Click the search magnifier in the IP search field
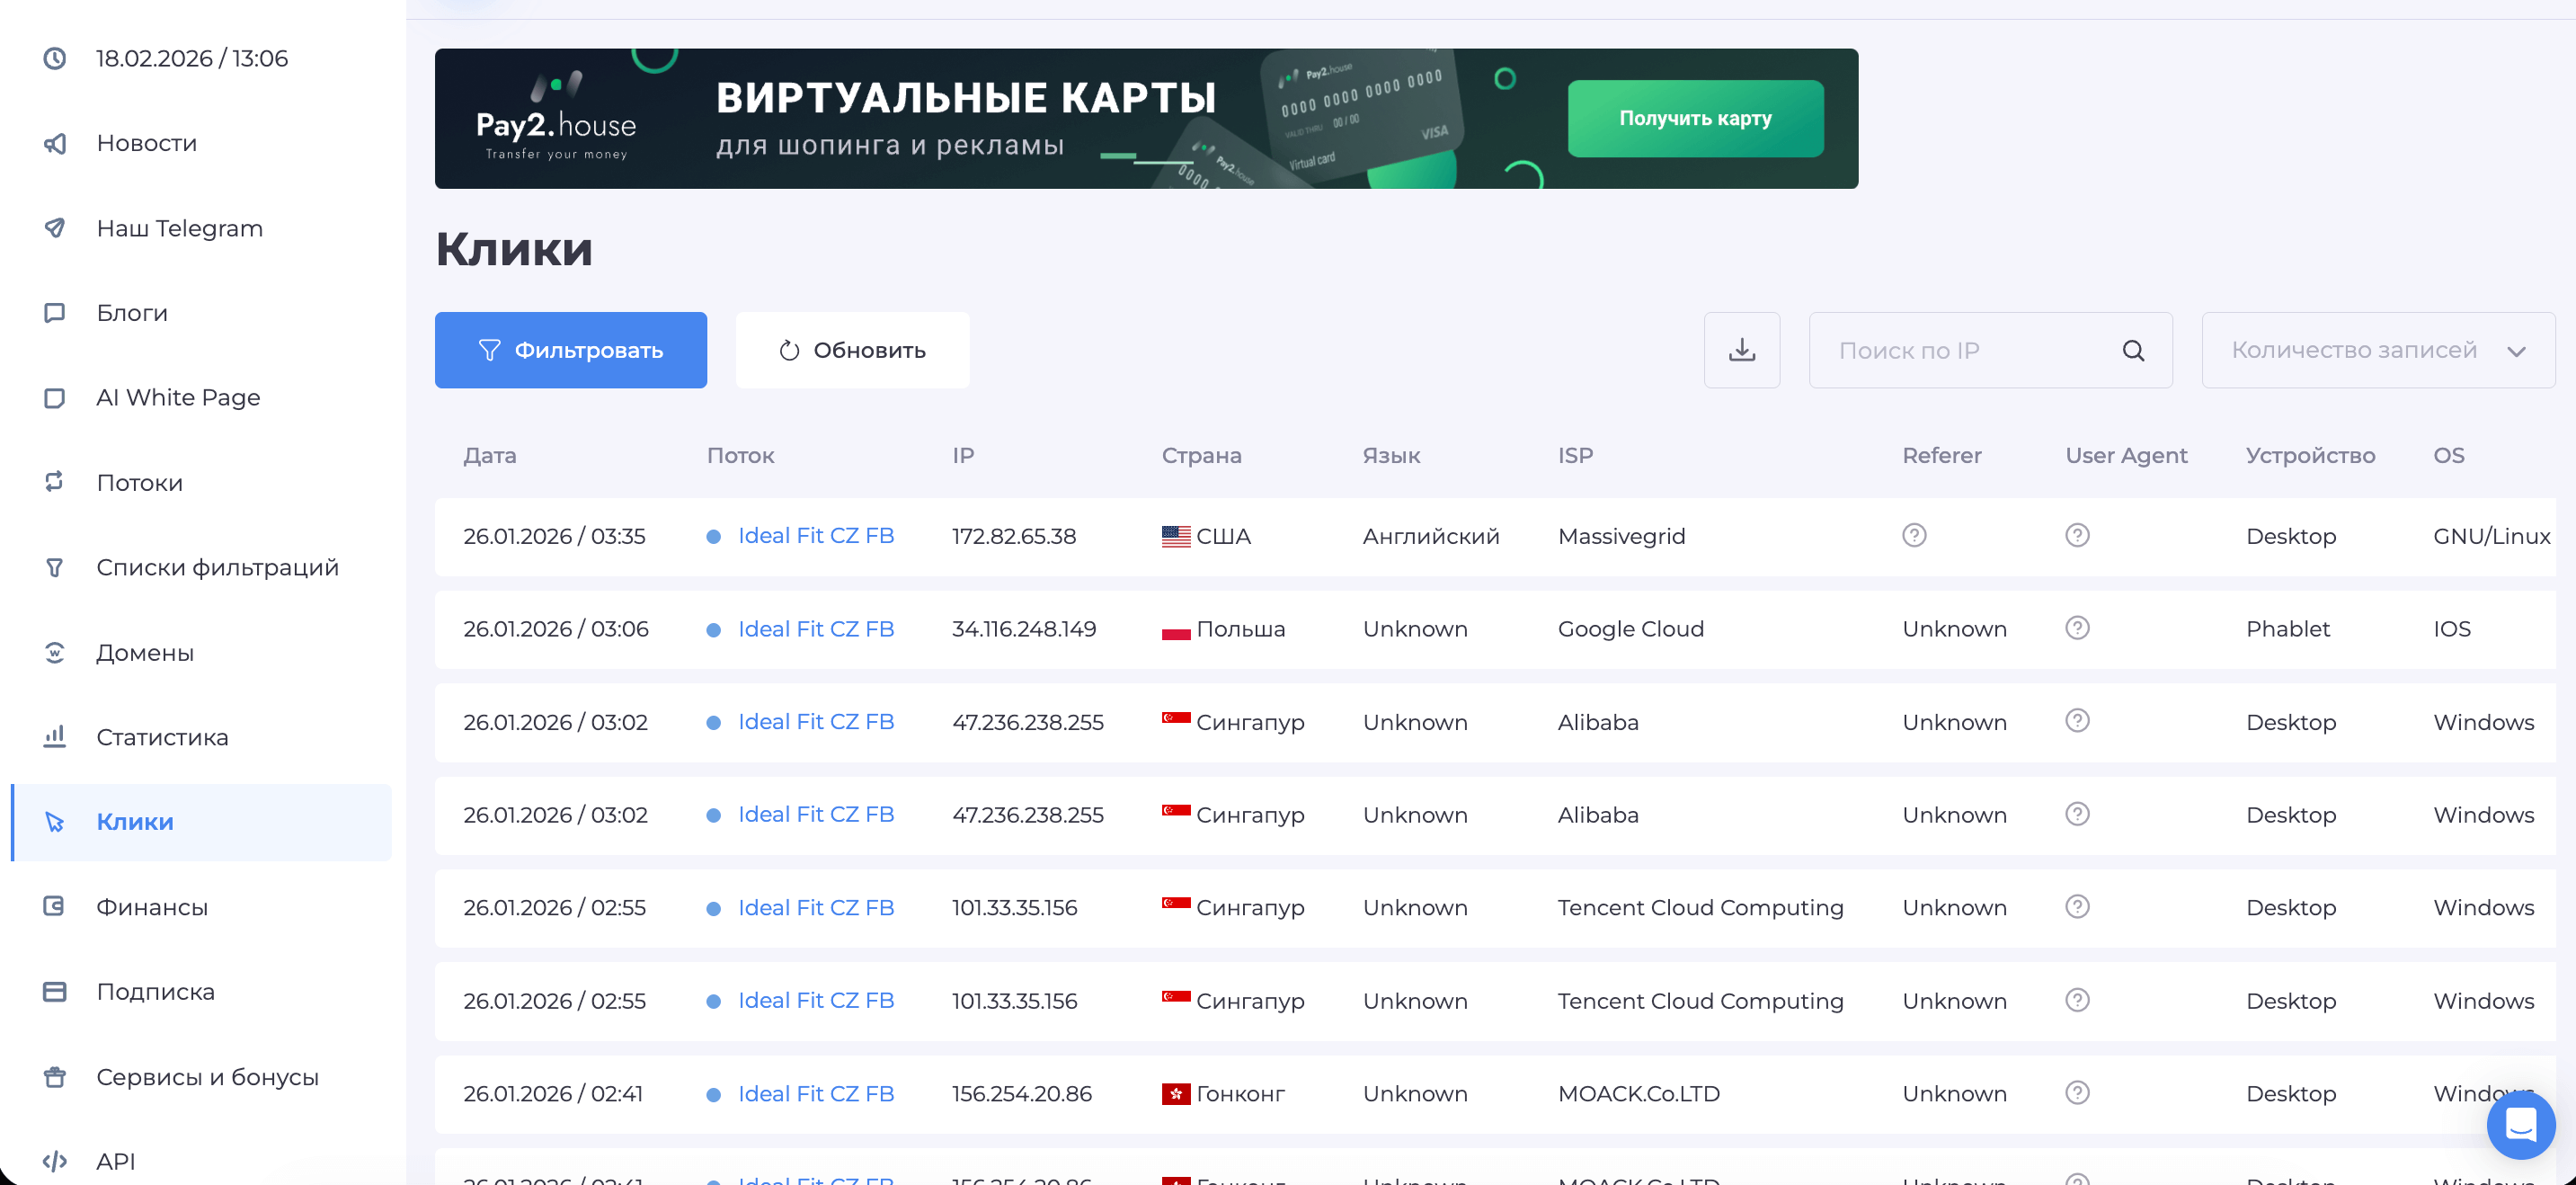This screenshot has width=2576, height=1185. coord(2133,350)
